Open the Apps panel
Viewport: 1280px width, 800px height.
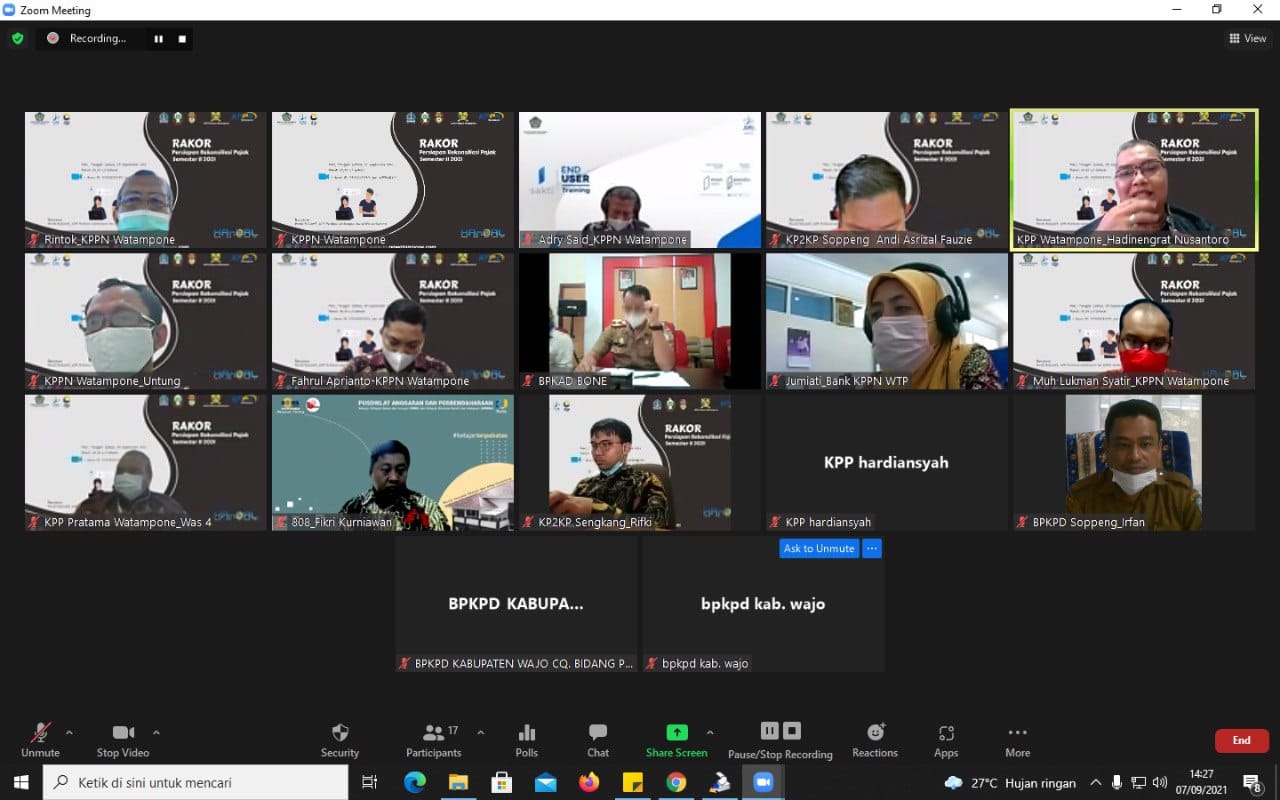pyautogui.click(x=946, y=740)
